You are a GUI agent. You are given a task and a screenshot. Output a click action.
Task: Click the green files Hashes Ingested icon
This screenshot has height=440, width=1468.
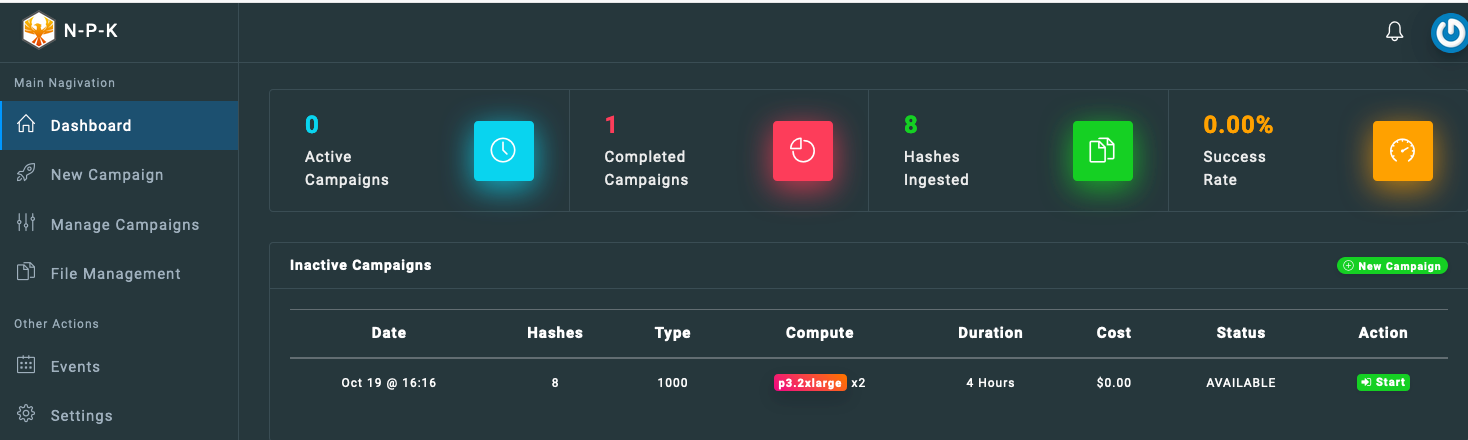[1102, 151]
